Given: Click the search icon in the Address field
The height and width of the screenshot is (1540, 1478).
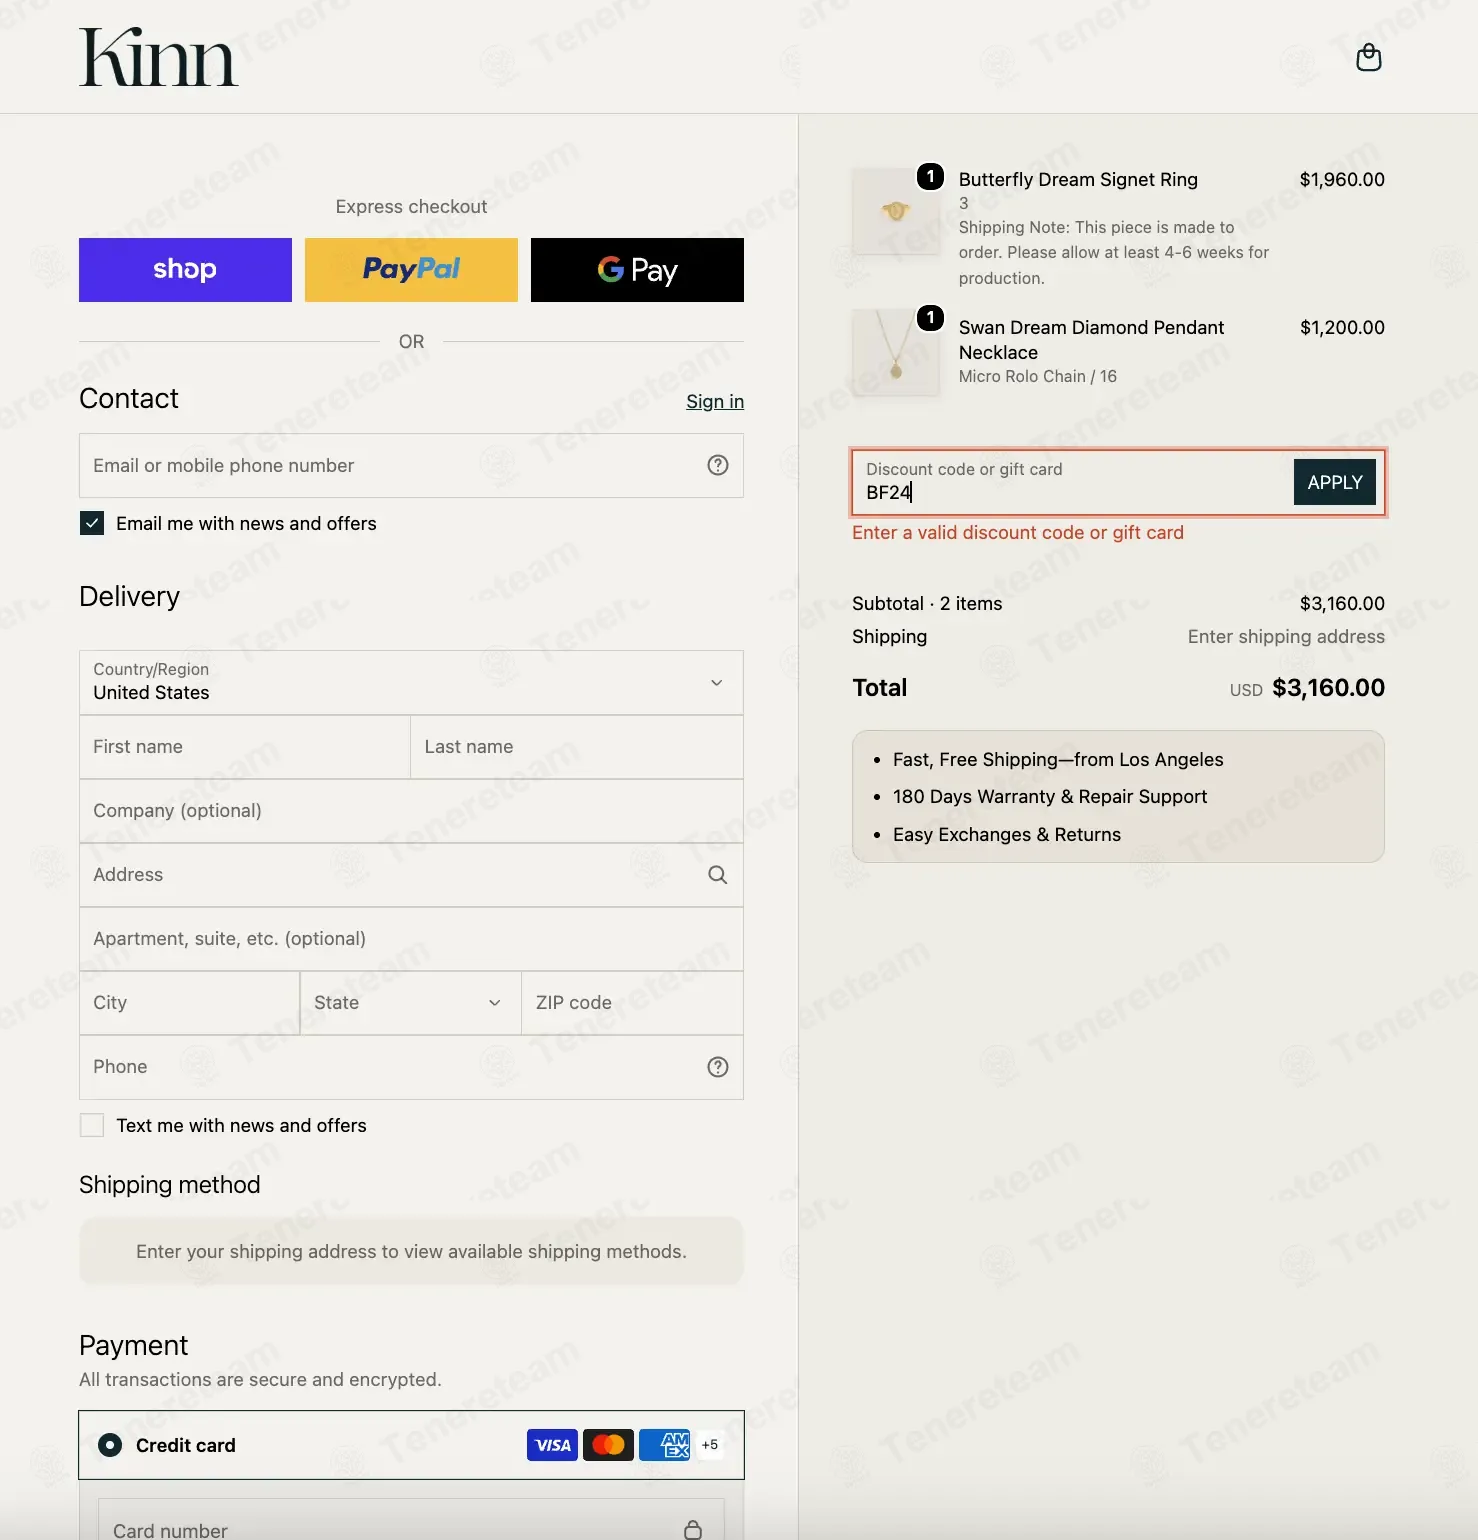Looking at the screenshot, I should [x=718, y=875].
